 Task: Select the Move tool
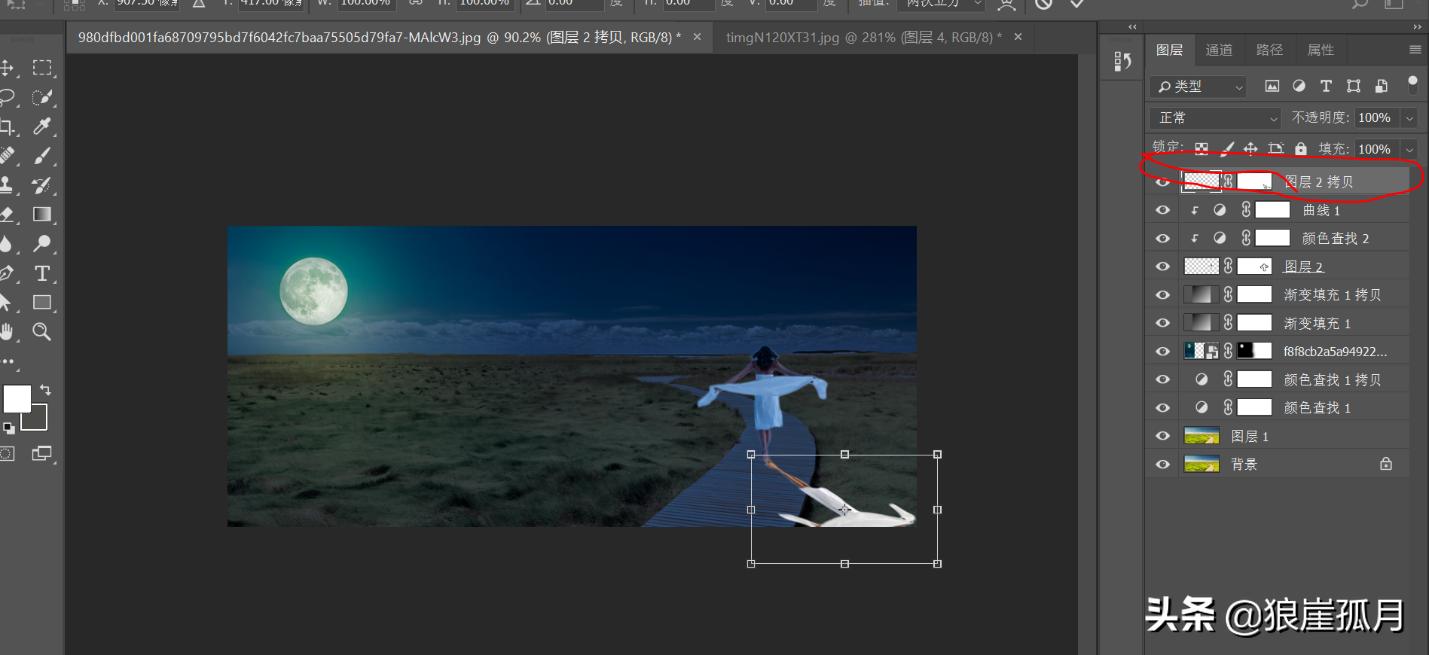click(x=13, y=67)
